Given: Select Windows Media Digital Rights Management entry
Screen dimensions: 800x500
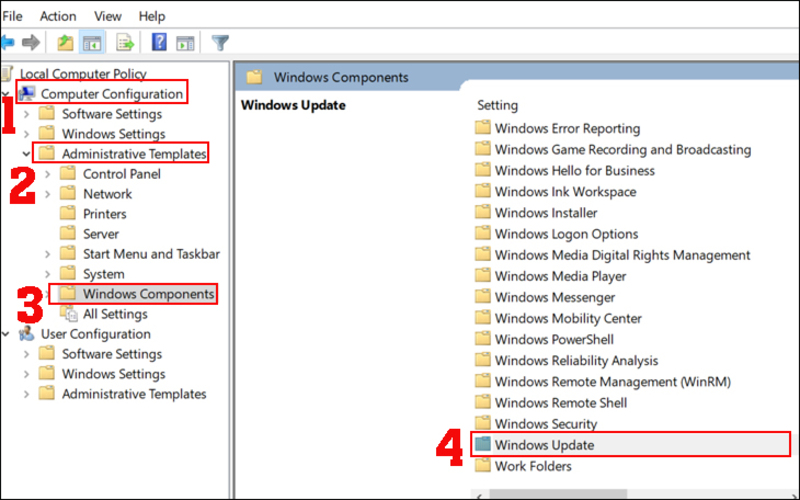Looking at the screenshot, I should click(x=622, y=255).
